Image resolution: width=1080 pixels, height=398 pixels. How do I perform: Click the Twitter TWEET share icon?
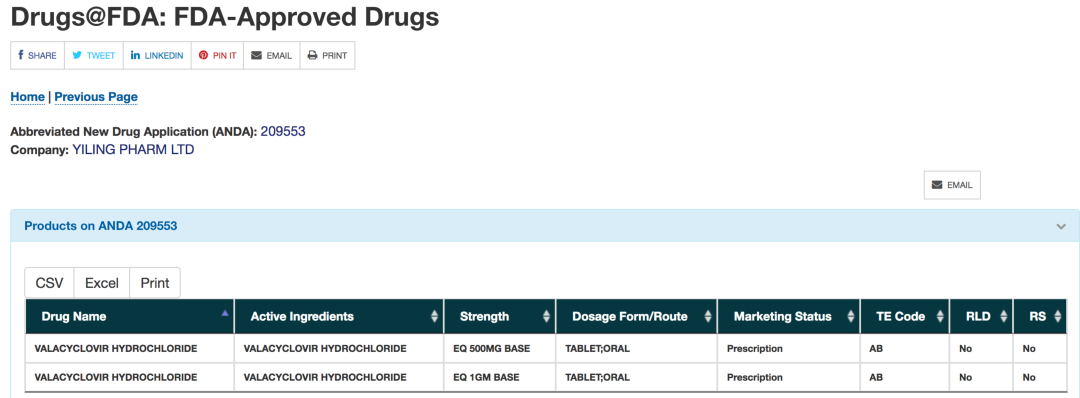pyautogui.click(x=94, y=56)
